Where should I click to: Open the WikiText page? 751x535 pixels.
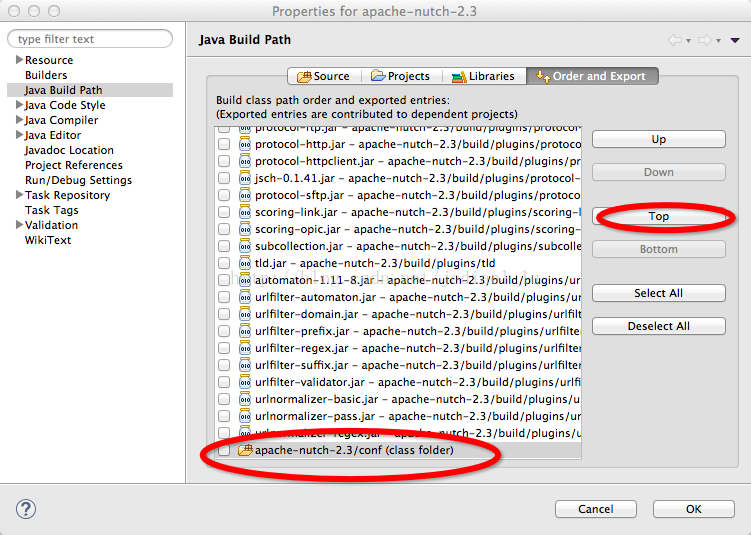coord(48,240)
